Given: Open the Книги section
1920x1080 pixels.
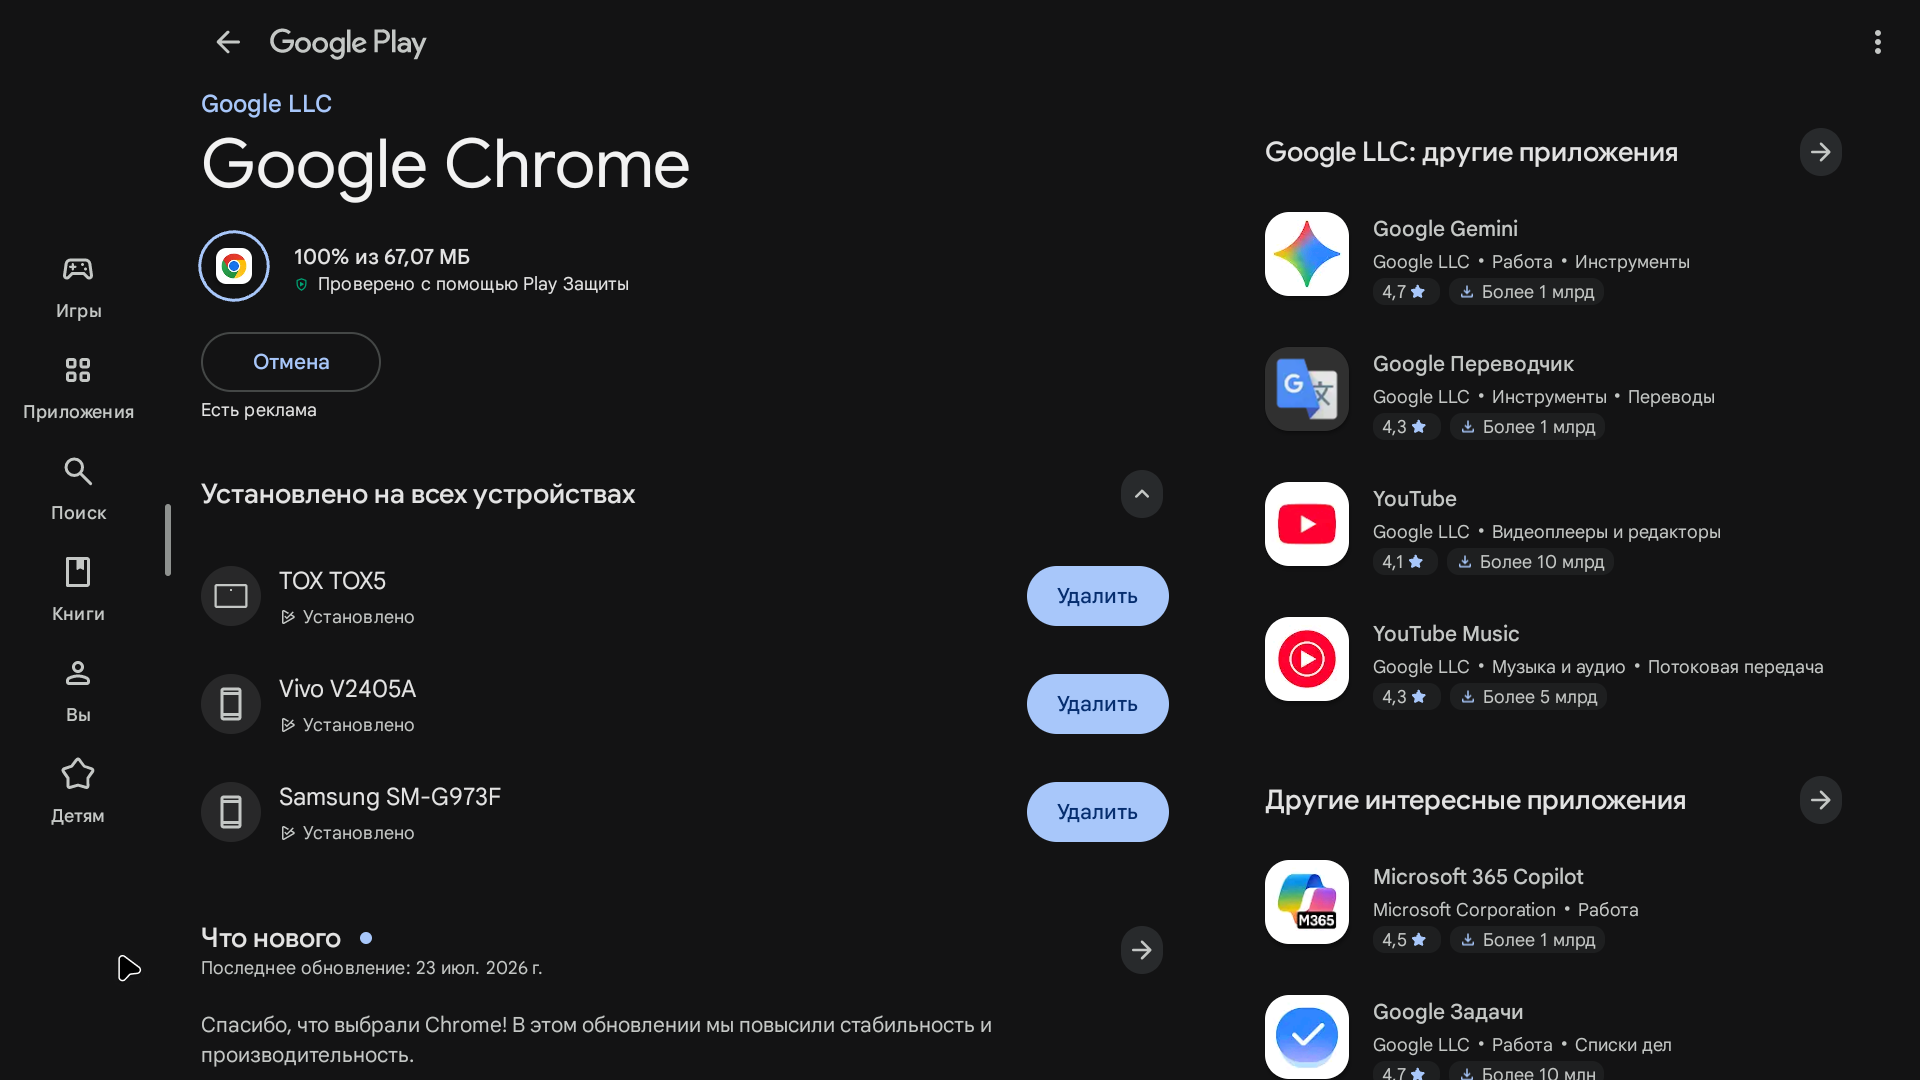Looking at the screenshot, I should pos(78,590).
